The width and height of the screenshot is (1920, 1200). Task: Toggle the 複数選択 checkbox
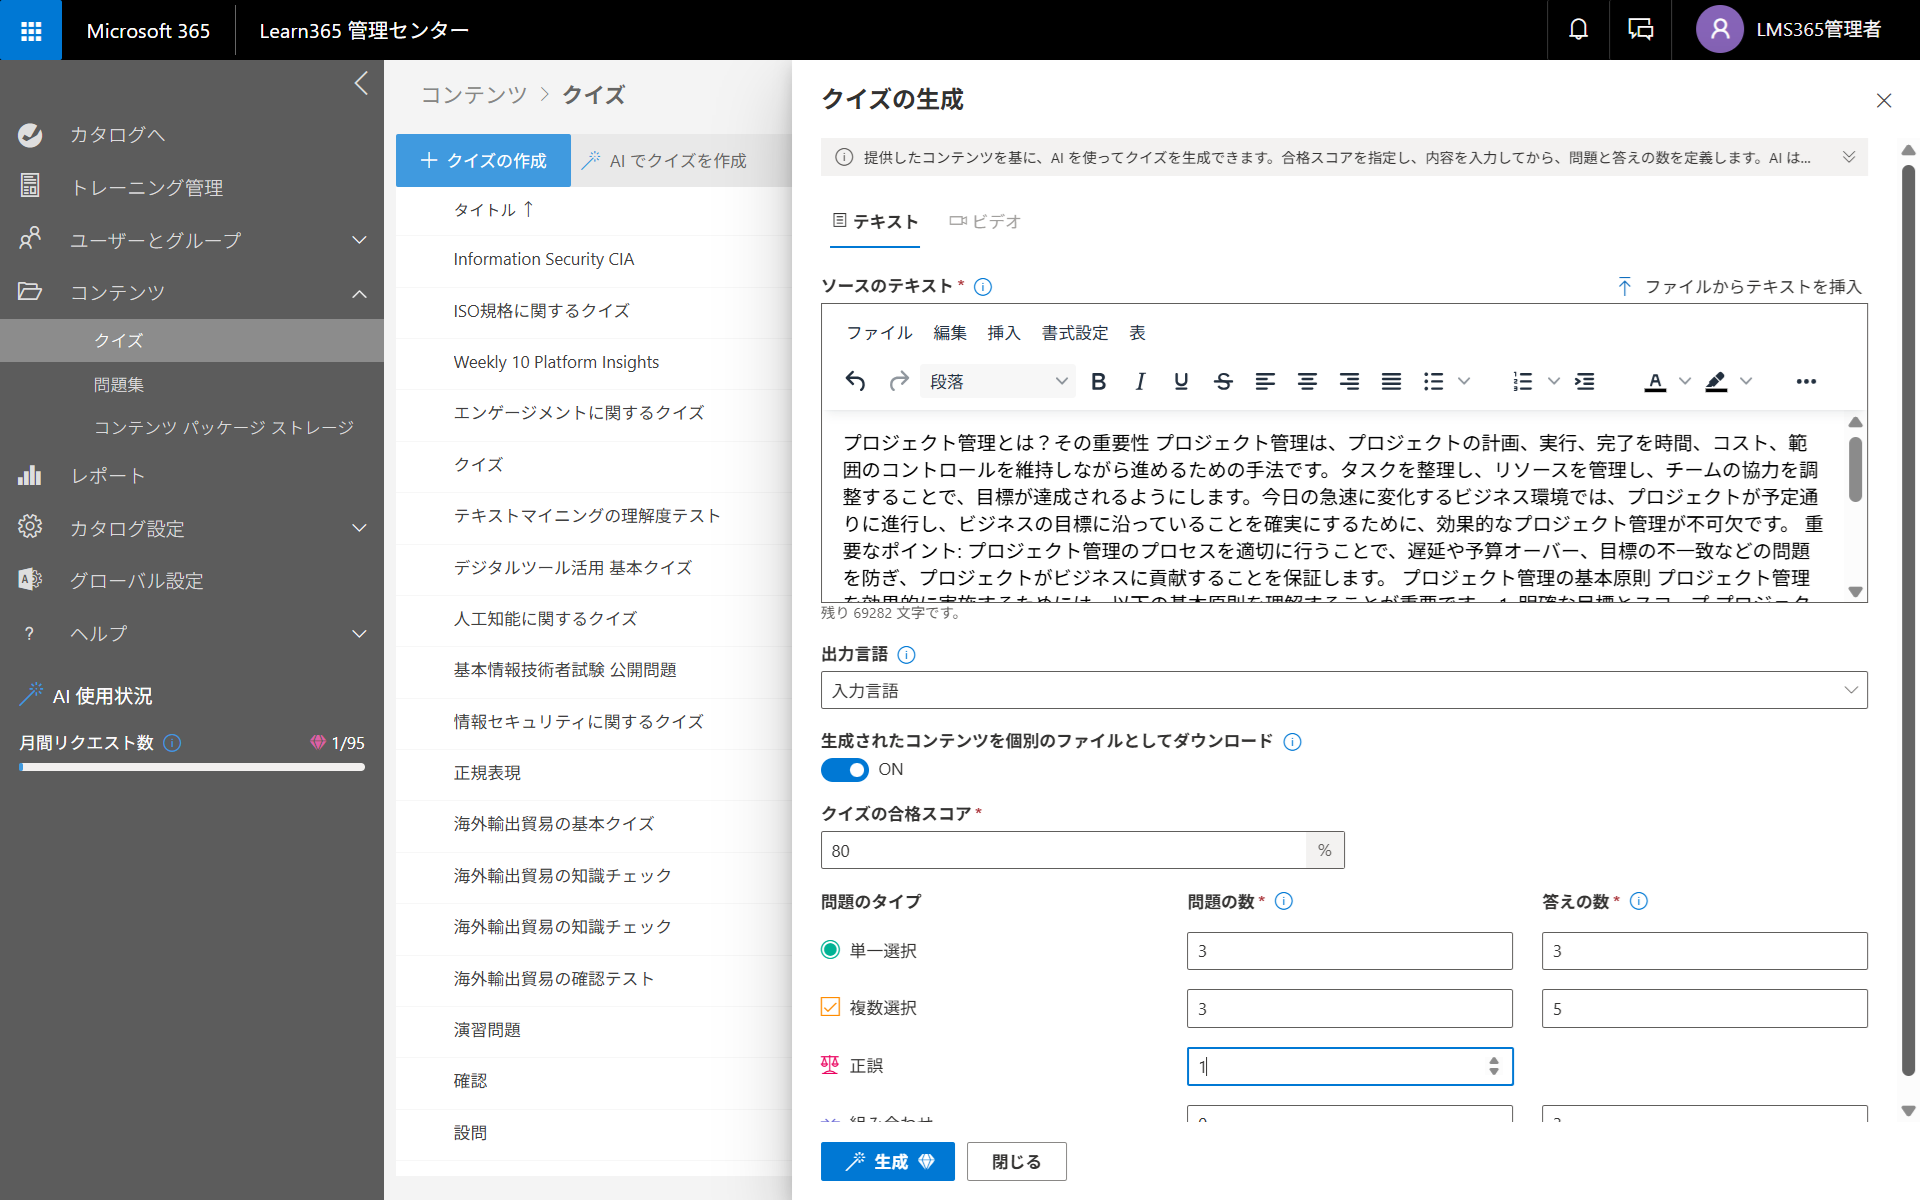[830, 1007]
